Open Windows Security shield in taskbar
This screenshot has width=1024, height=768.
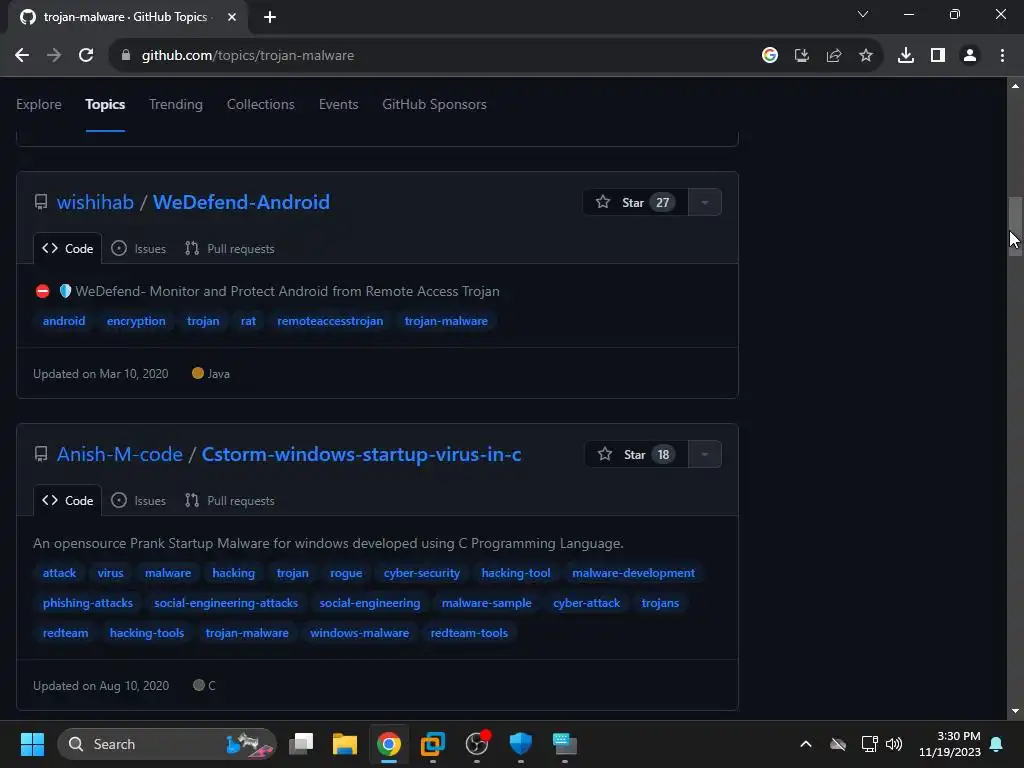click(520, 744)
